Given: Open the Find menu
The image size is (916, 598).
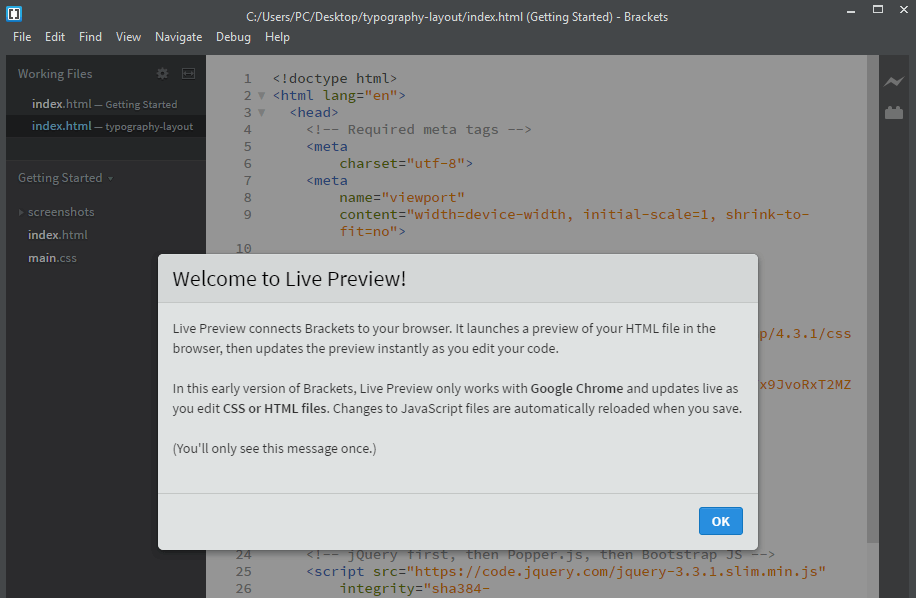Looking at the screenshot, I should click(91, 37).
